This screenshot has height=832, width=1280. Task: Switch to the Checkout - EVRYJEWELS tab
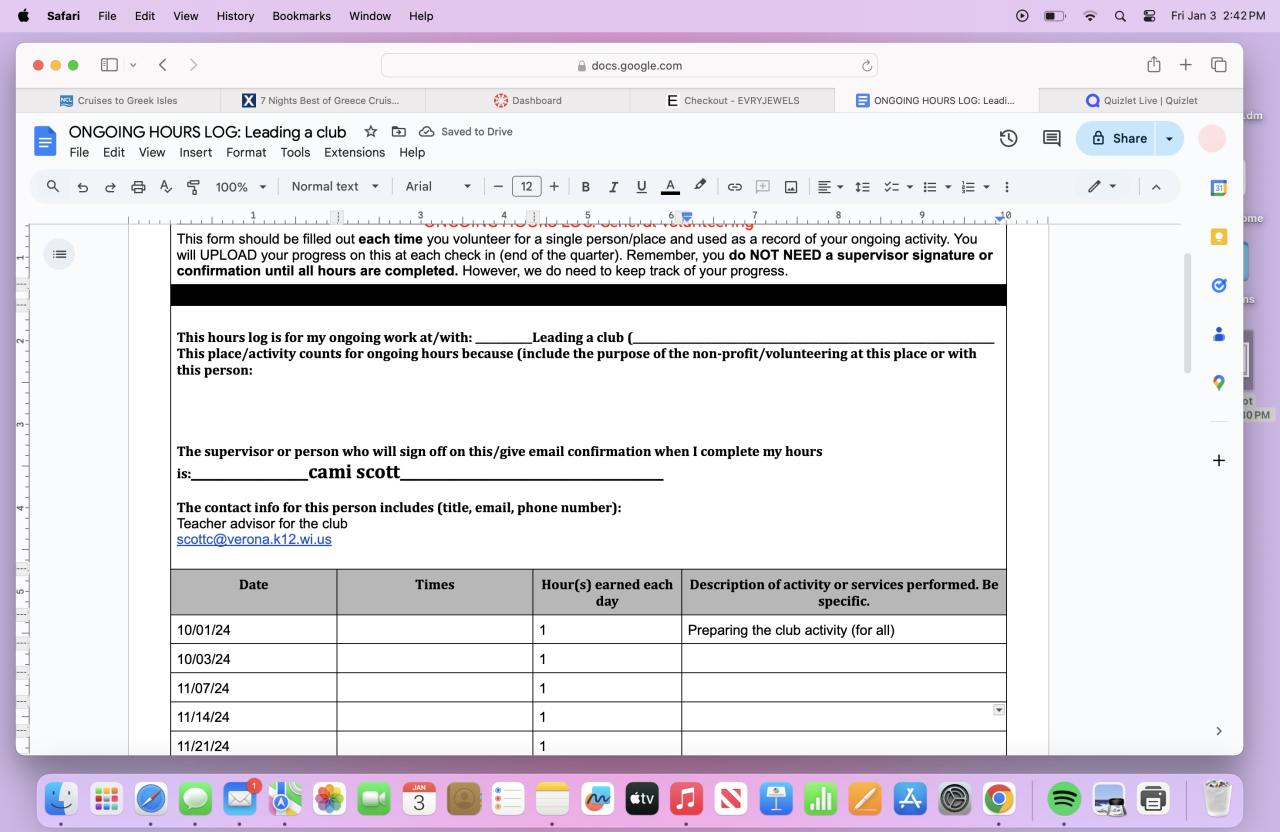[731, 100]
